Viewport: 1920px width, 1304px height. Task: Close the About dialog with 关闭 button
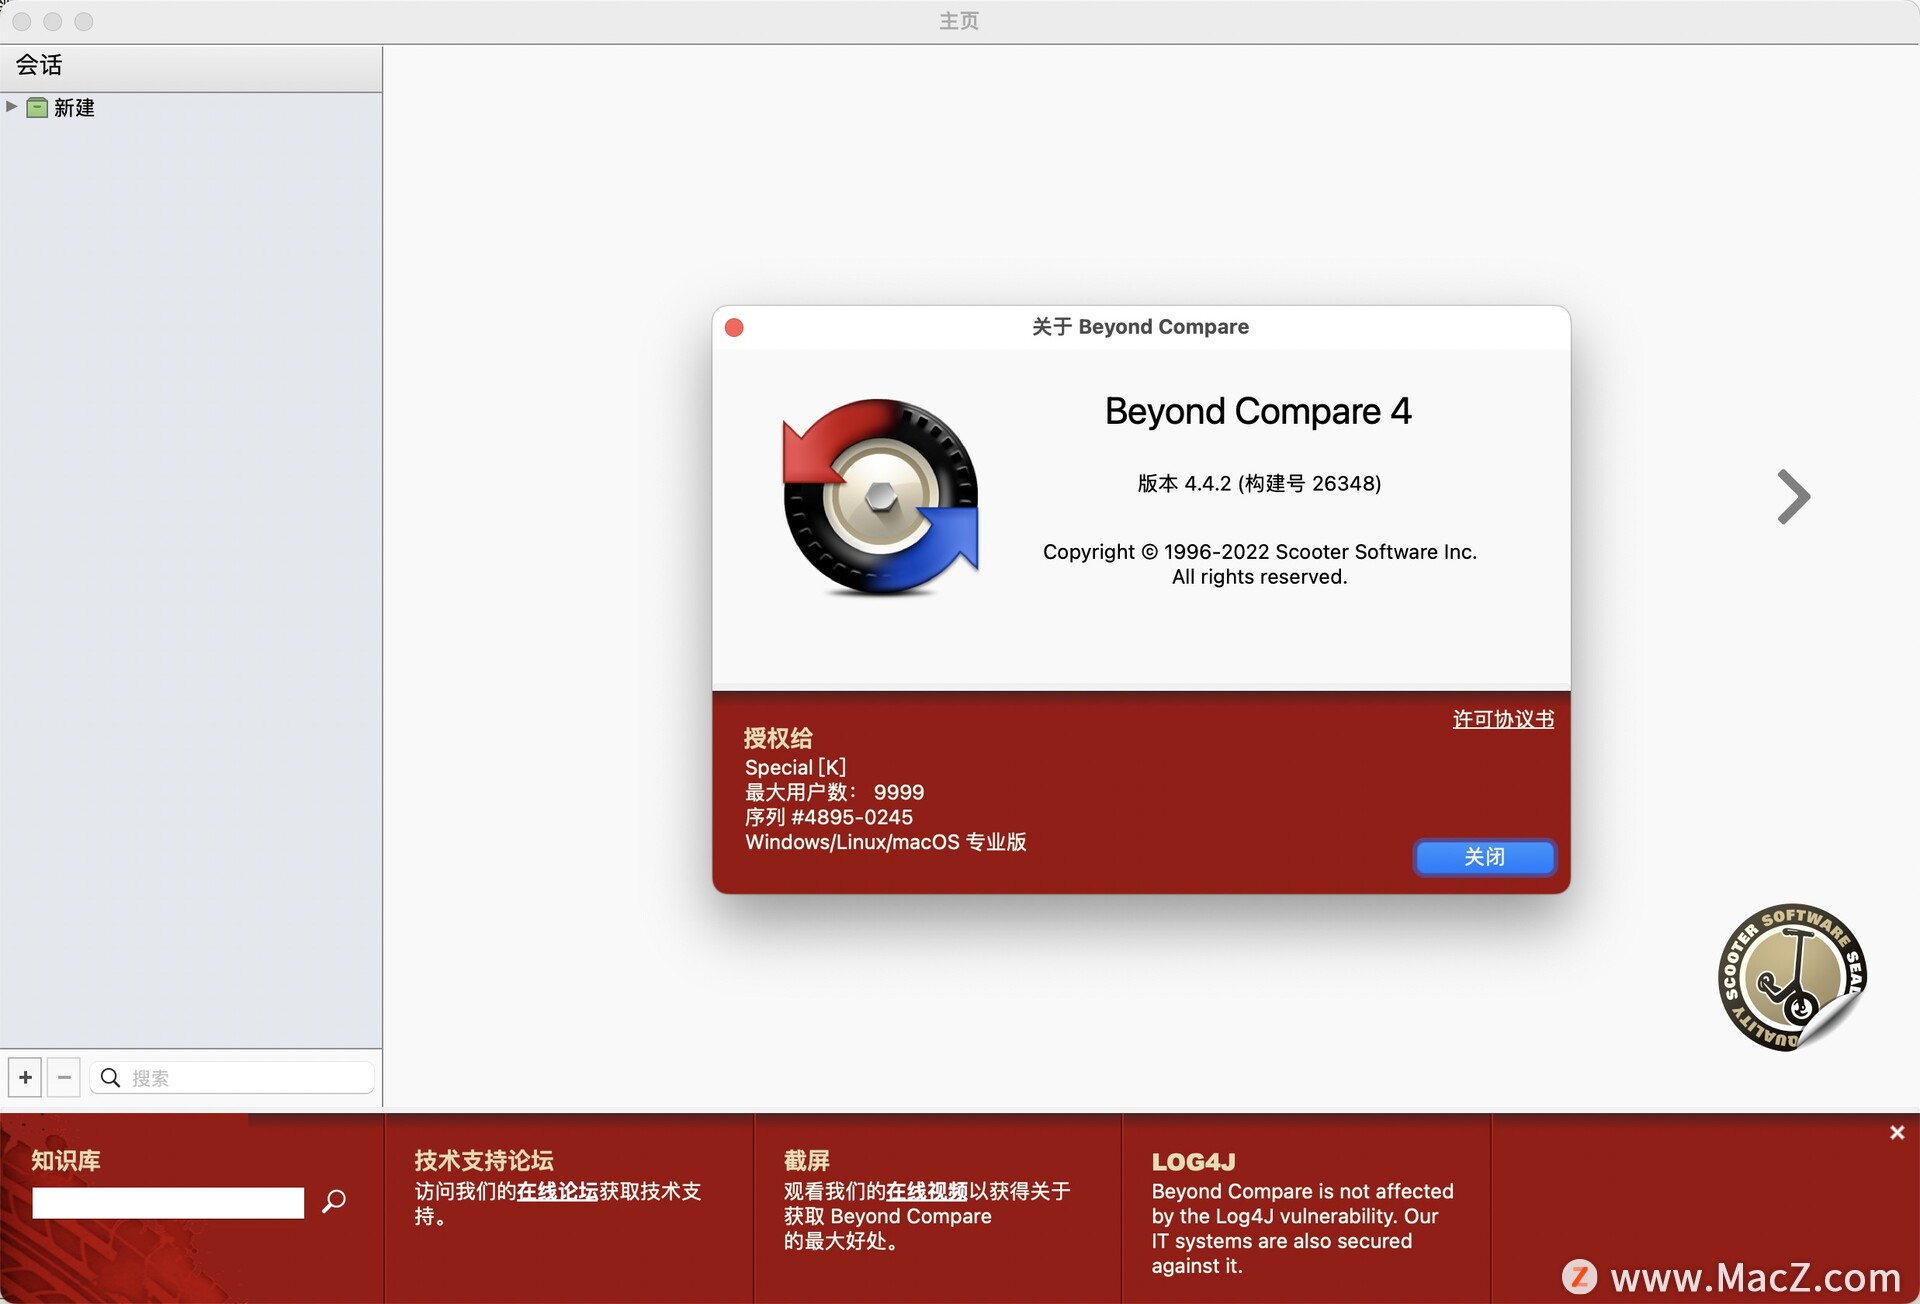tap(1484, 856)
